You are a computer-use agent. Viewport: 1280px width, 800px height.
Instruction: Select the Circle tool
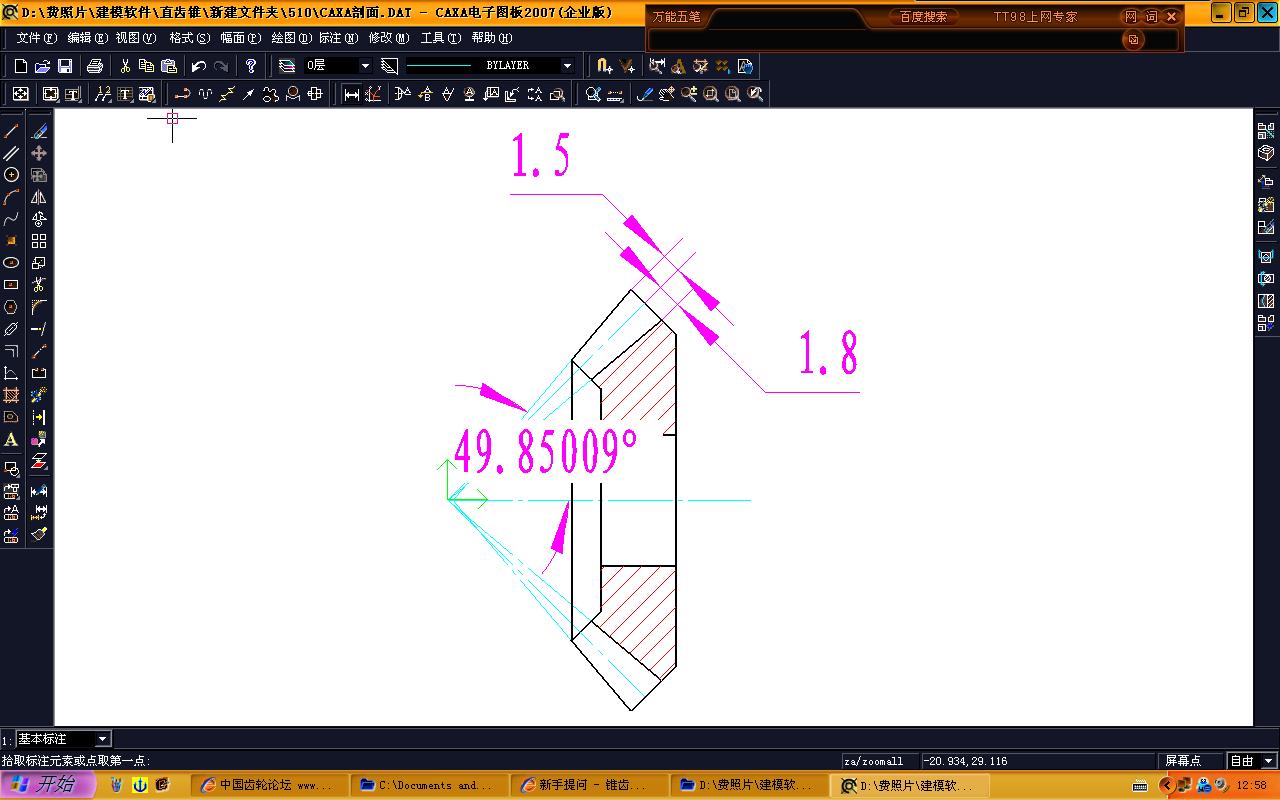point(12,175)
